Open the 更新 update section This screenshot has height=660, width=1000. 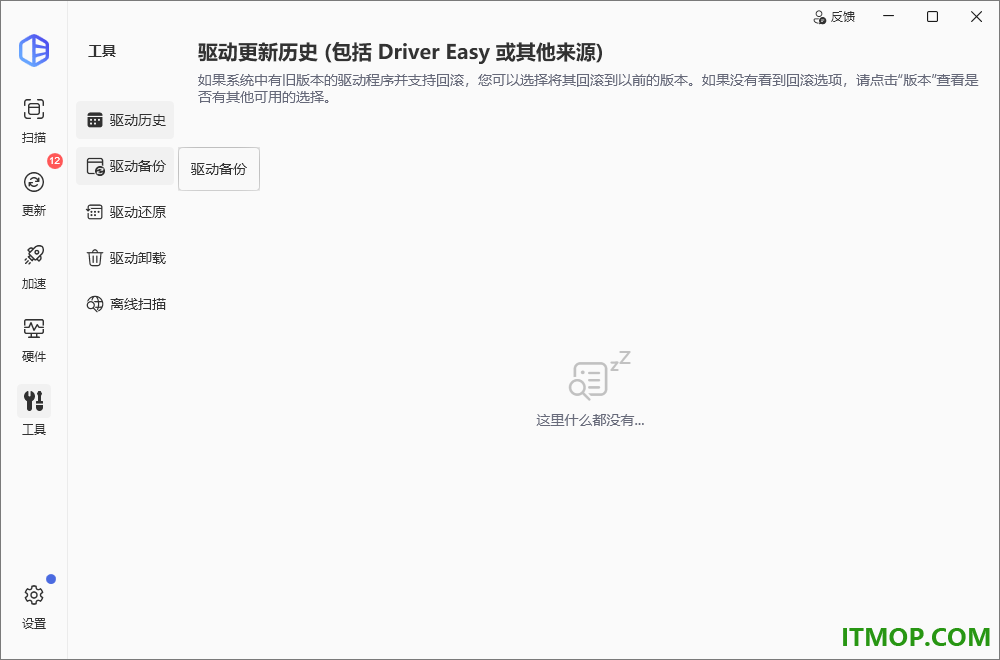(34, 193)
